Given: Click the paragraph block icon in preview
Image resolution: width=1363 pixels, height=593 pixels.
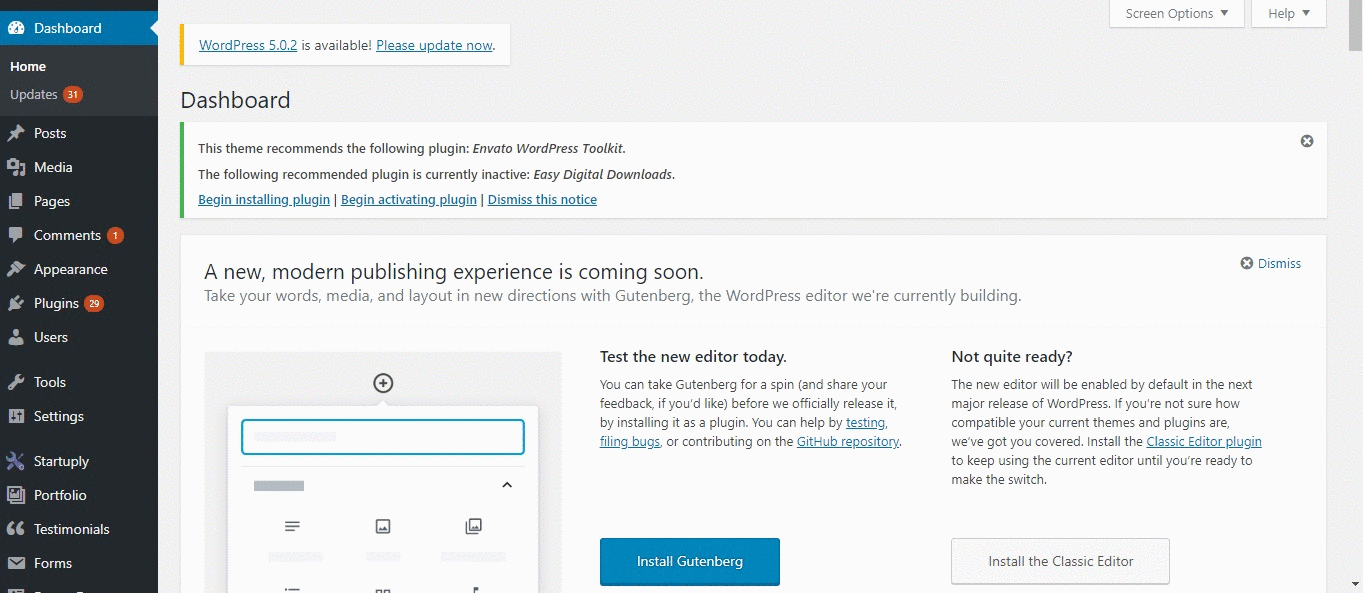Looking at the screenshot, I should (292, 526).
